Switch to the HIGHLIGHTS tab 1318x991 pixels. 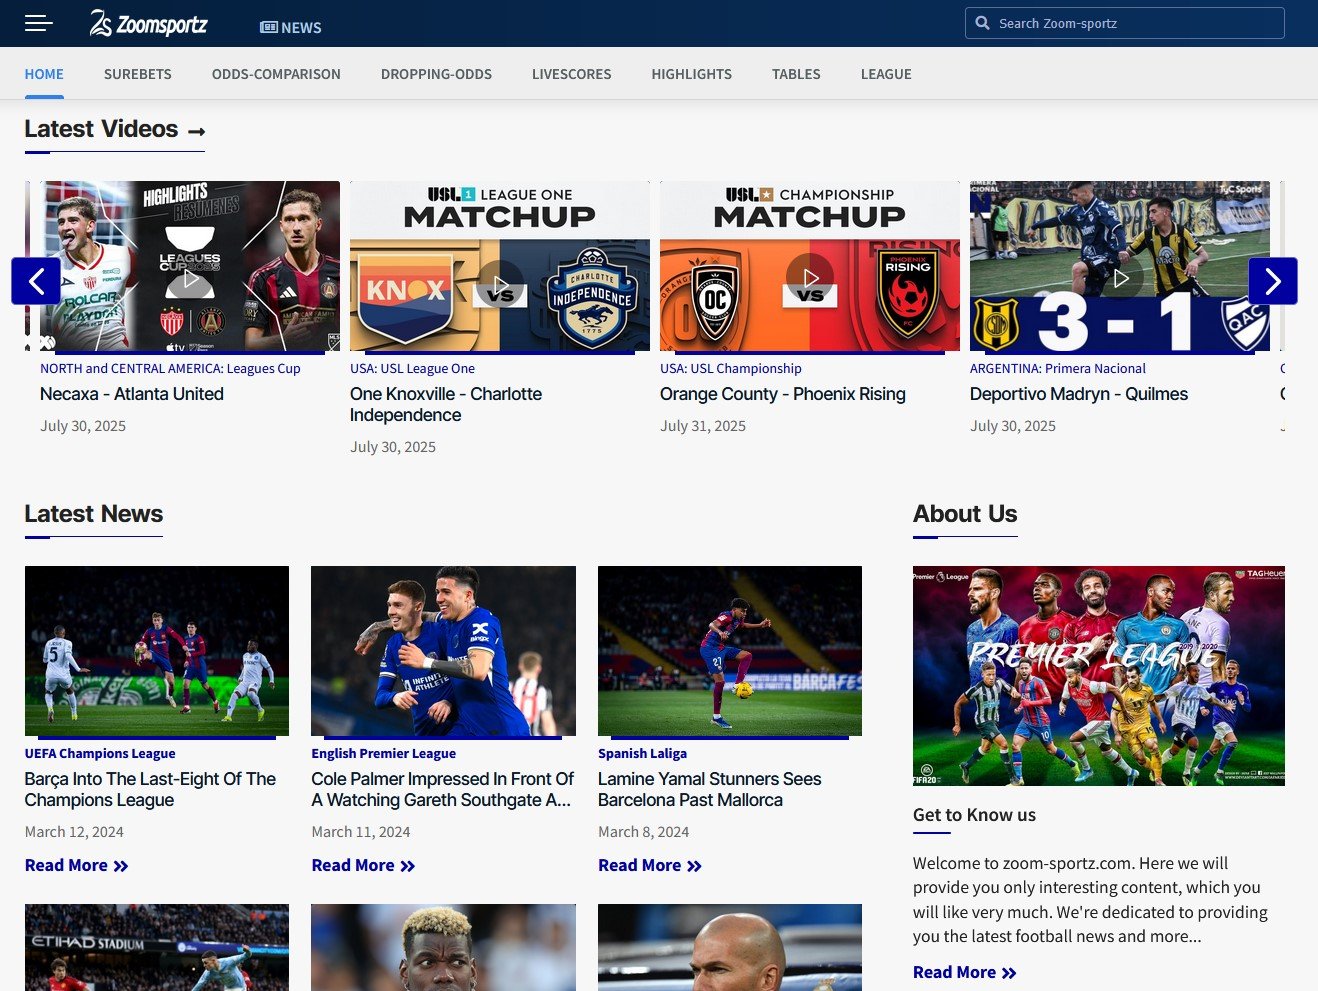coord(692,74)
